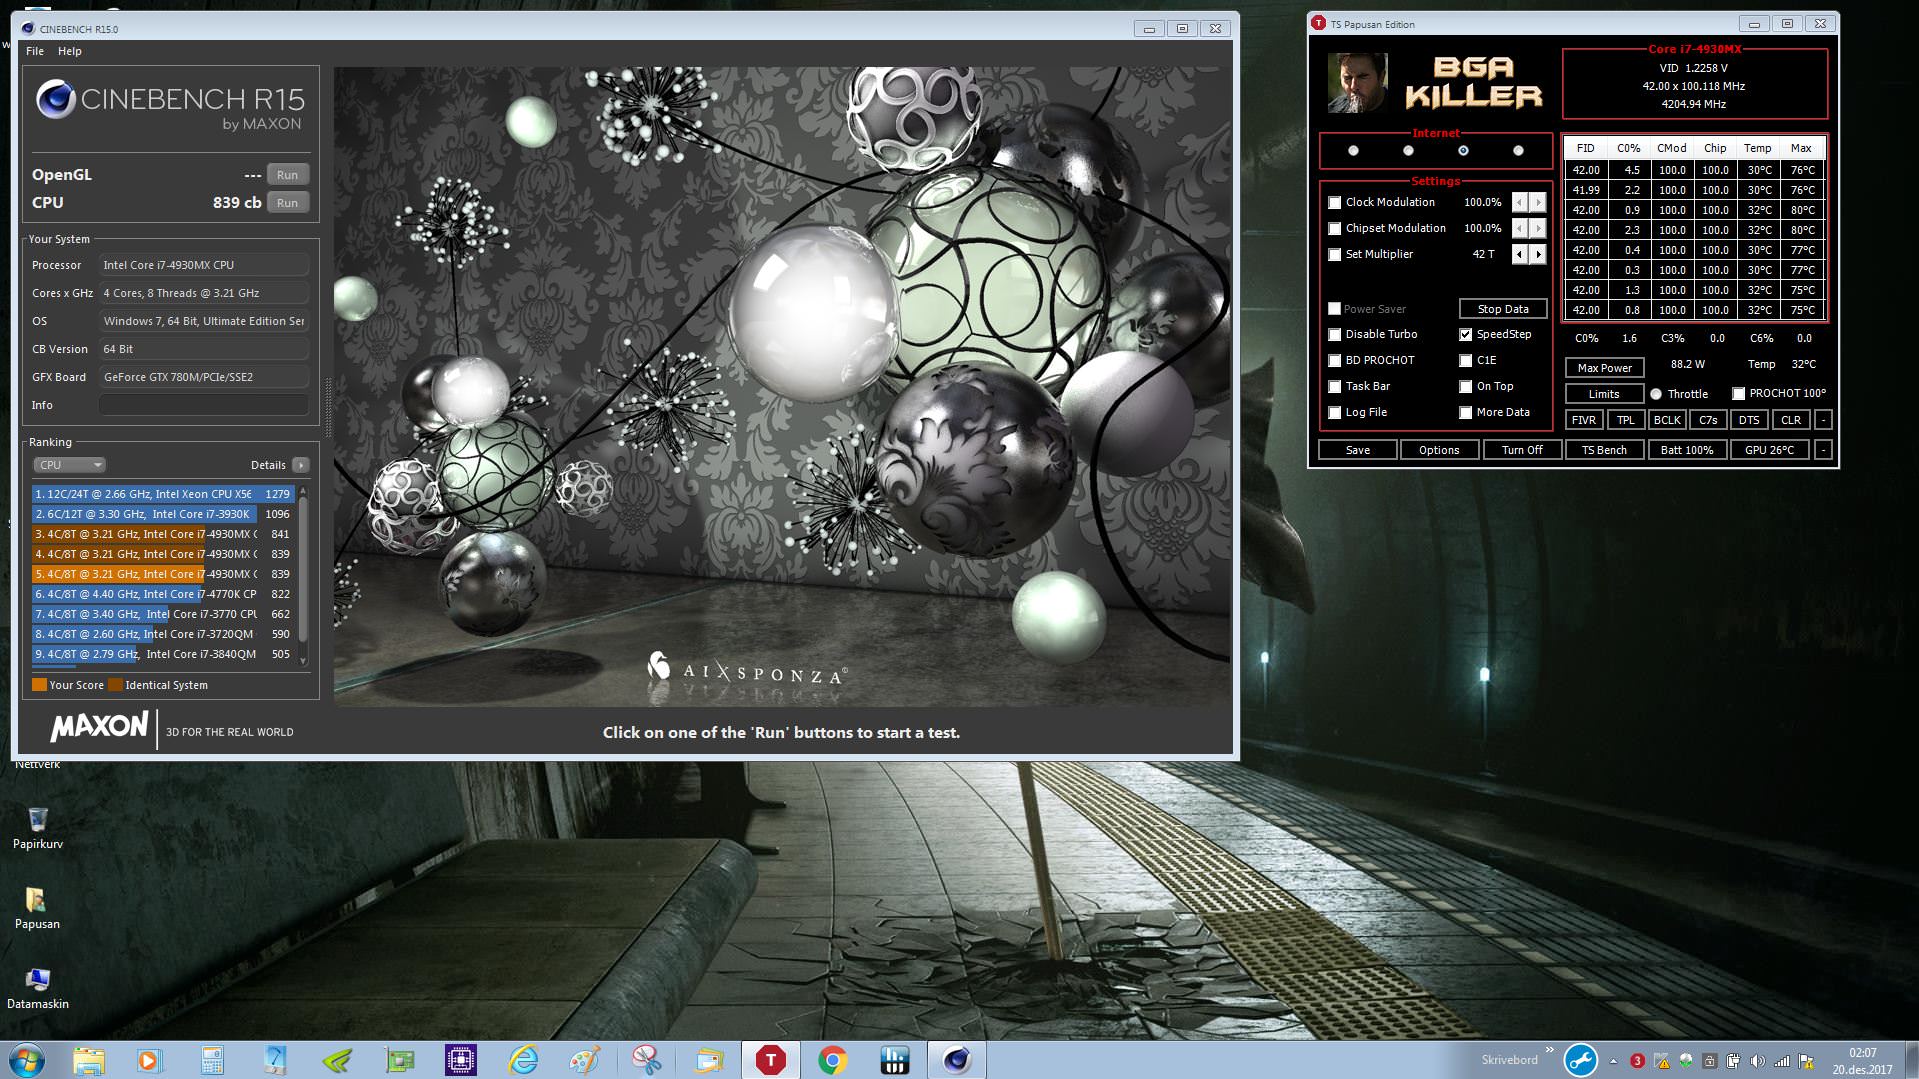Toggle the PROCHOT 100° checkbox
This screenshot has height=1079, width=1919.
pos(1739,394)
